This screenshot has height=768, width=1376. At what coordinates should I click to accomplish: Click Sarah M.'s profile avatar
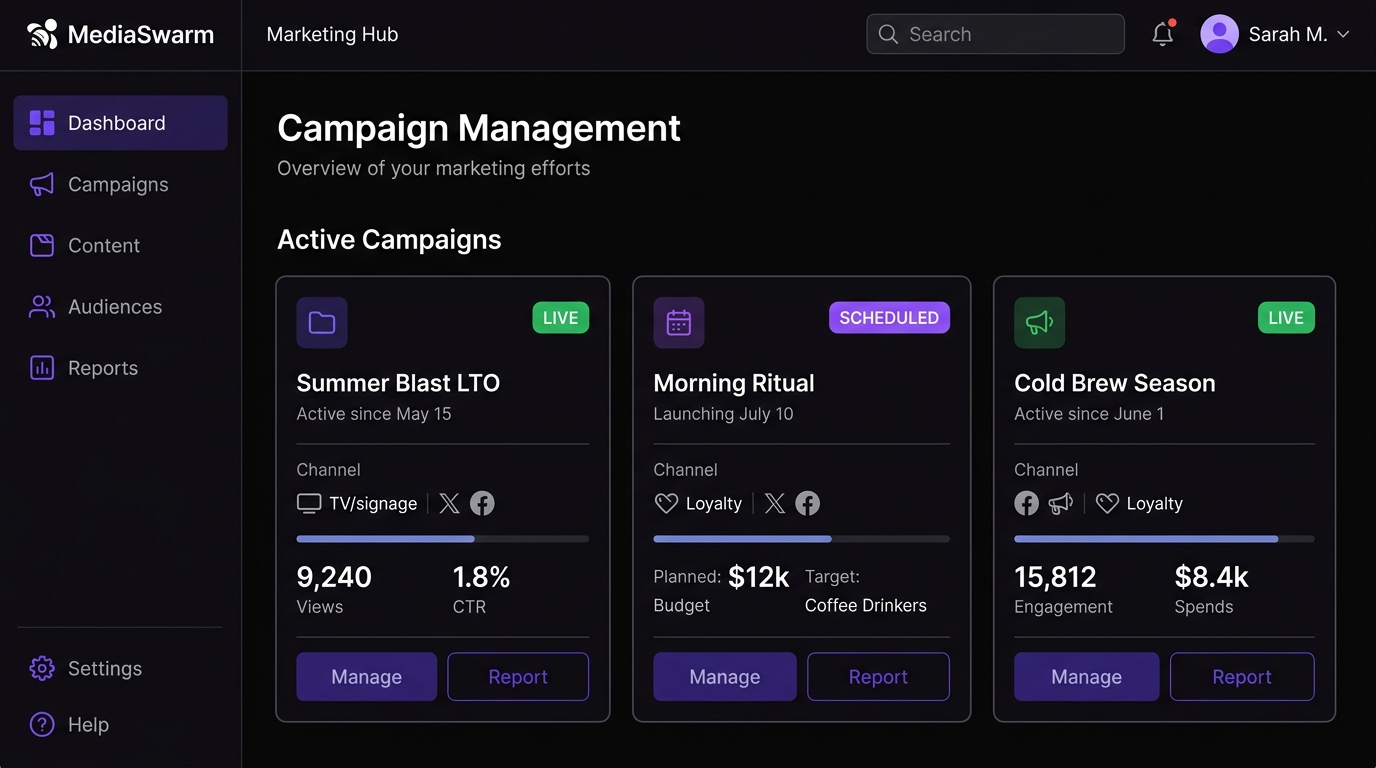pyautogui.click(x=1219, y=34)
